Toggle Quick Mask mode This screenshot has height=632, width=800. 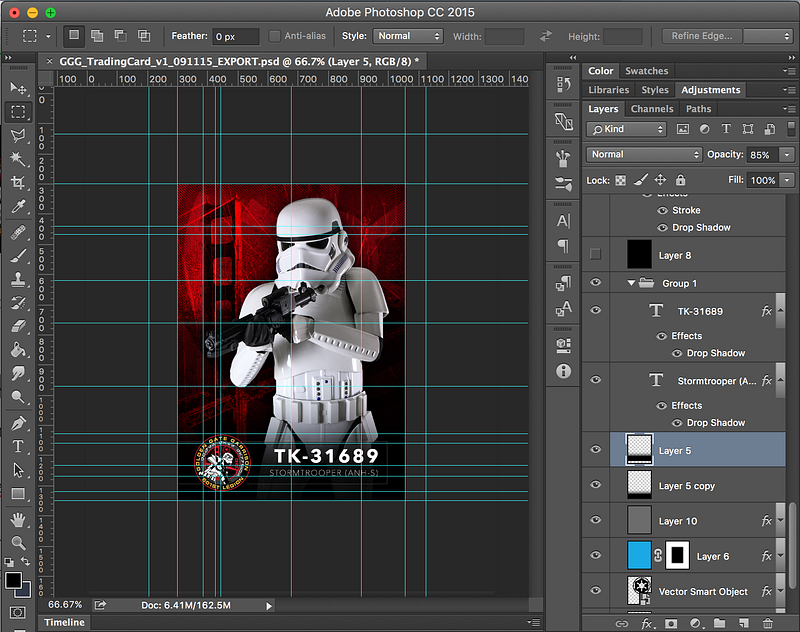[x=17, y=612]
